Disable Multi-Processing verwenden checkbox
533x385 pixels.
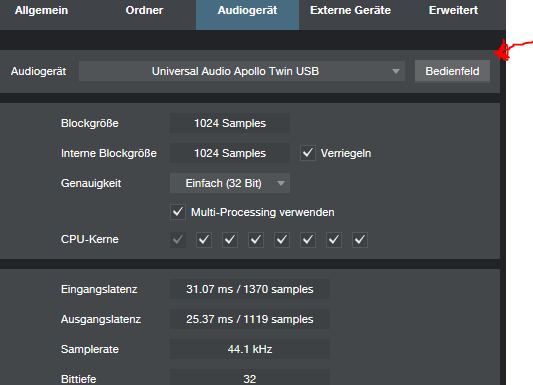point(178,212)
